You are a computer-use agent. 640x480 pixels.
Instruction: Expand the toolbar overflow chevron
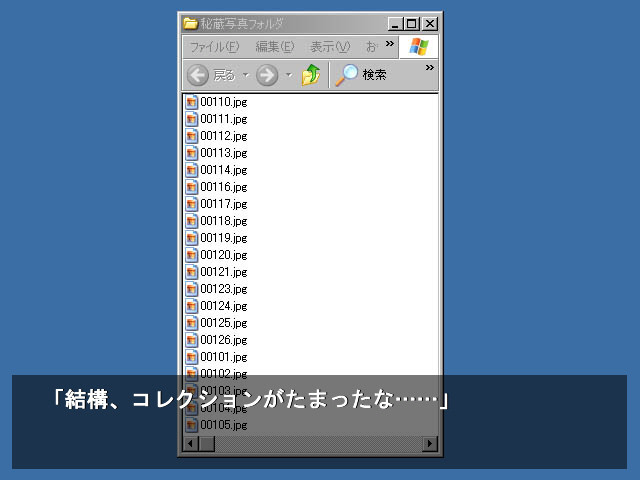[430, 68]
